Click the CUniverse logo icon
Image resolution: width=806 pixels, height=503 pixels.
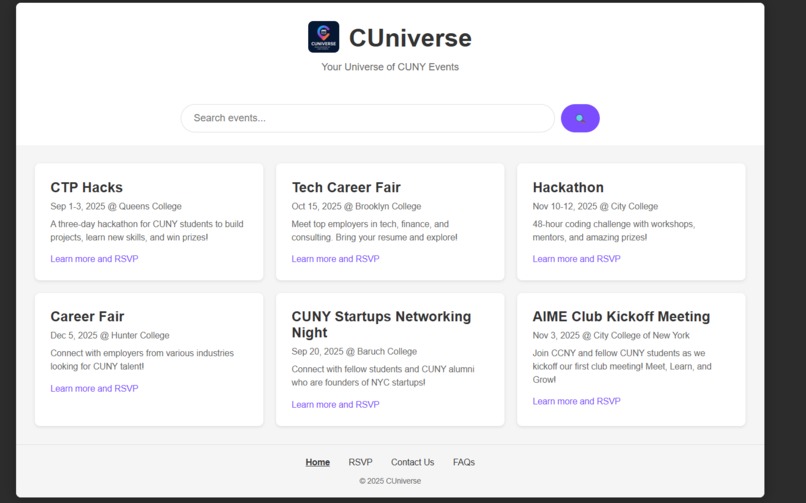(x=323, y=37)
